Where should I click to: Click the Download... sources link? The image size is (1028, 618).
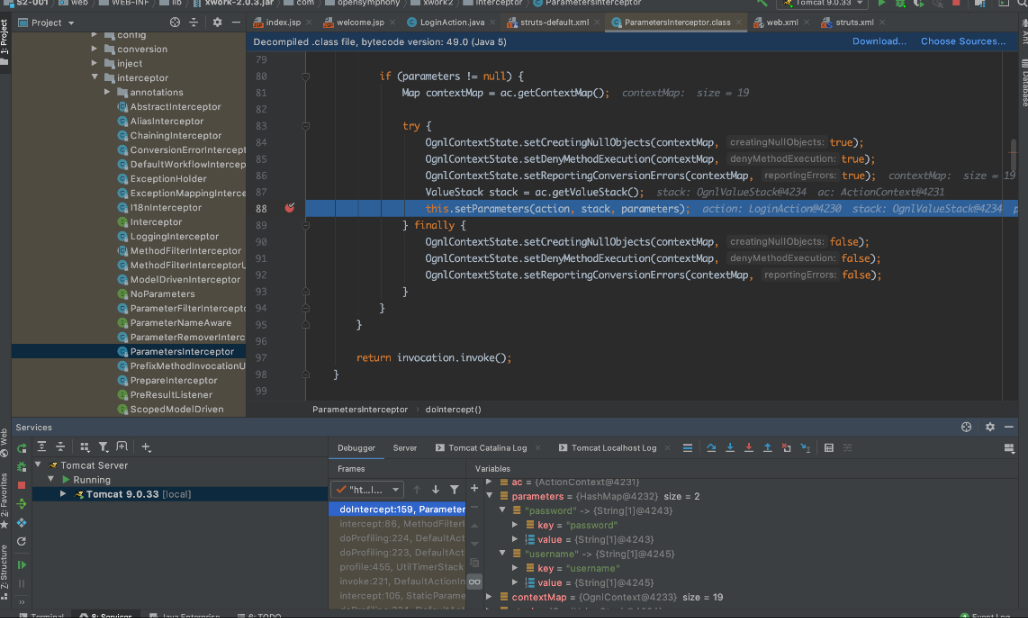(879, 41)
